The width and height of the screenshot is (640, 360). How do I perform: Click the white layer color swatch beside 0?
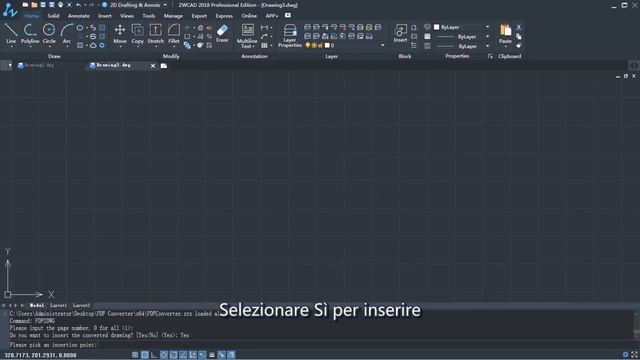[x=327, y=45]
